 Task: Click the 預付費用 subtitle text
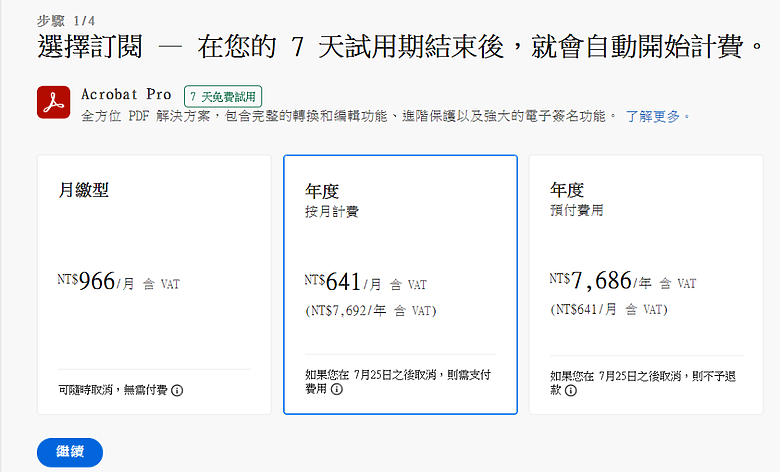click(577, 210)
